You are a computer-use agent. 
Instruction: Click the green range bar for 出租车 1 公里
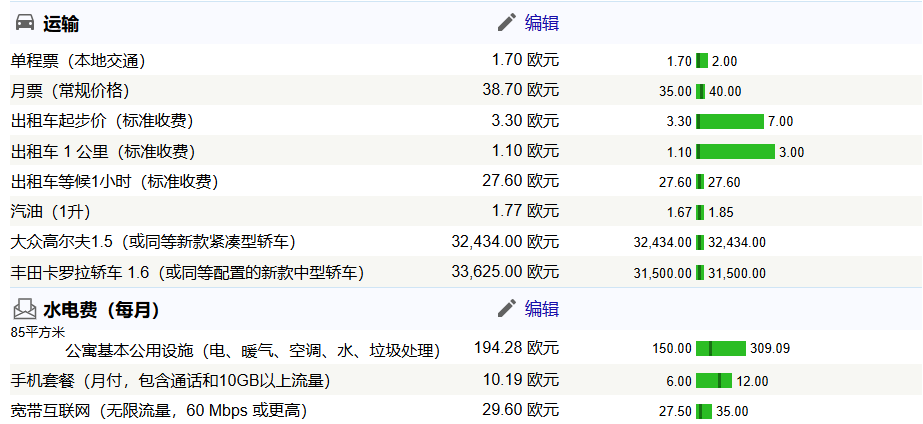coord(735,152)
